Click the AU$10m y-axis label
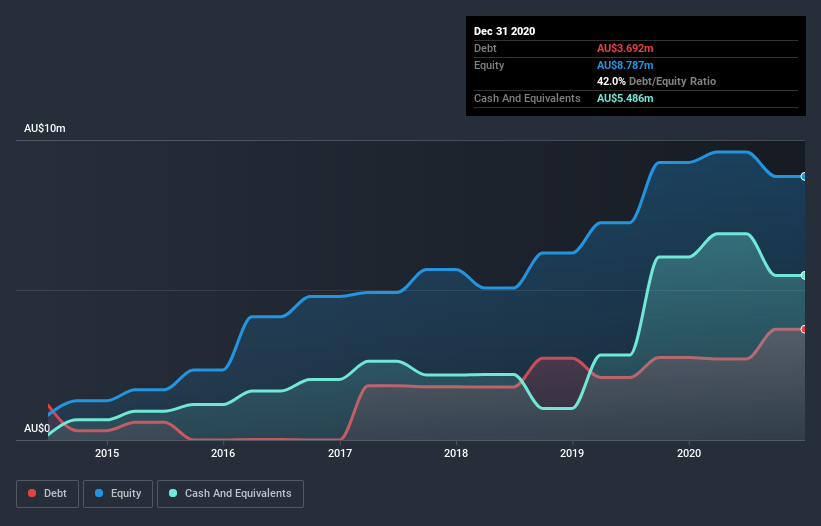821x526 pixels. point(45,128)
